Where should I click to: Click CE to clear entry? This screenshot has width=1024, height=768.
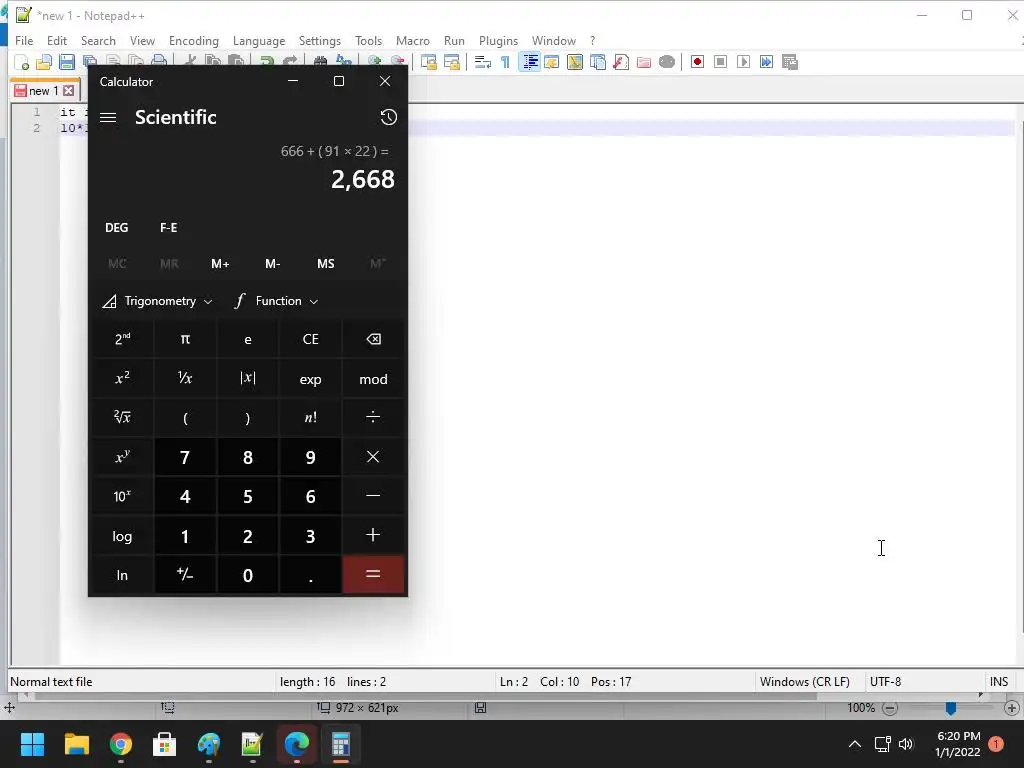click(x=310, y=339)
